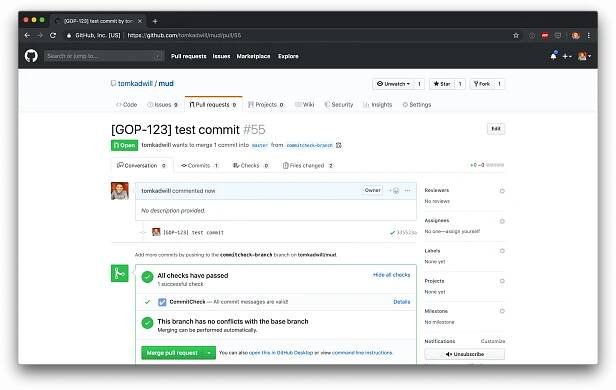Fork the repository
616x390 pixels.
pos(482,84)
